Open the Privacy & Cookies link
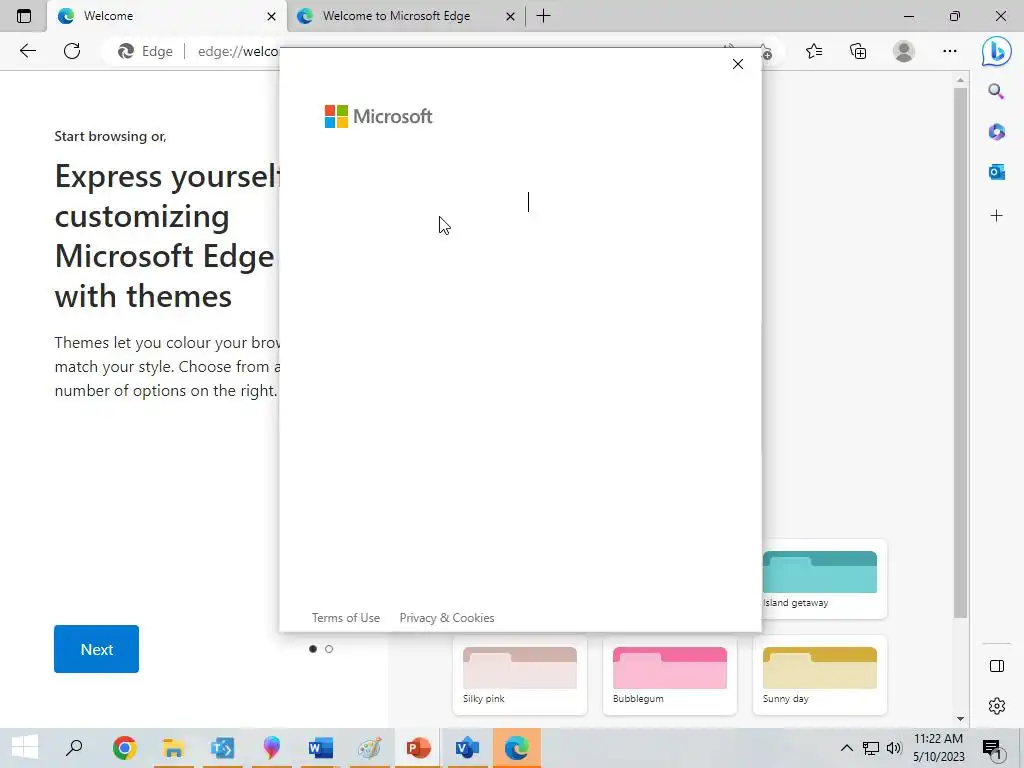The image size is (1024, 768). click(x=447, y=618)
